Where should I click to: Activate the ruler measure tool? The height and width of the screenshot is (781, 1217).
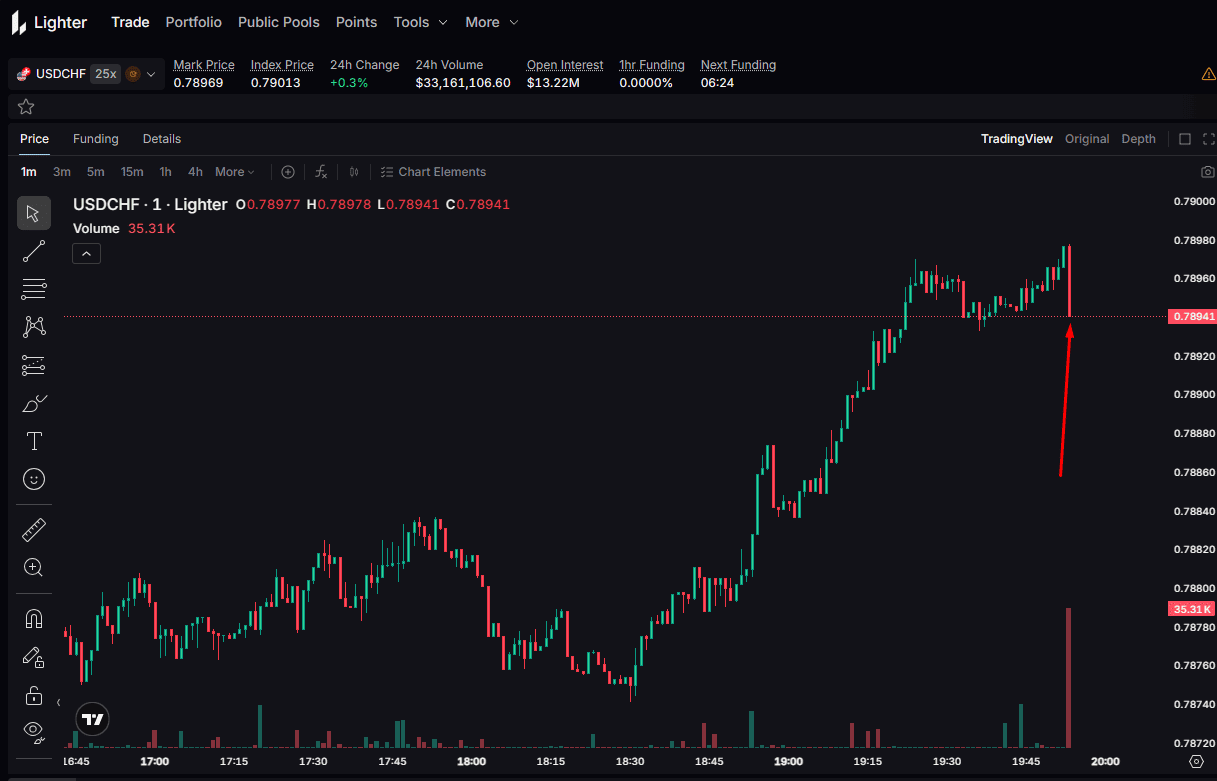(x=34, y=530)
